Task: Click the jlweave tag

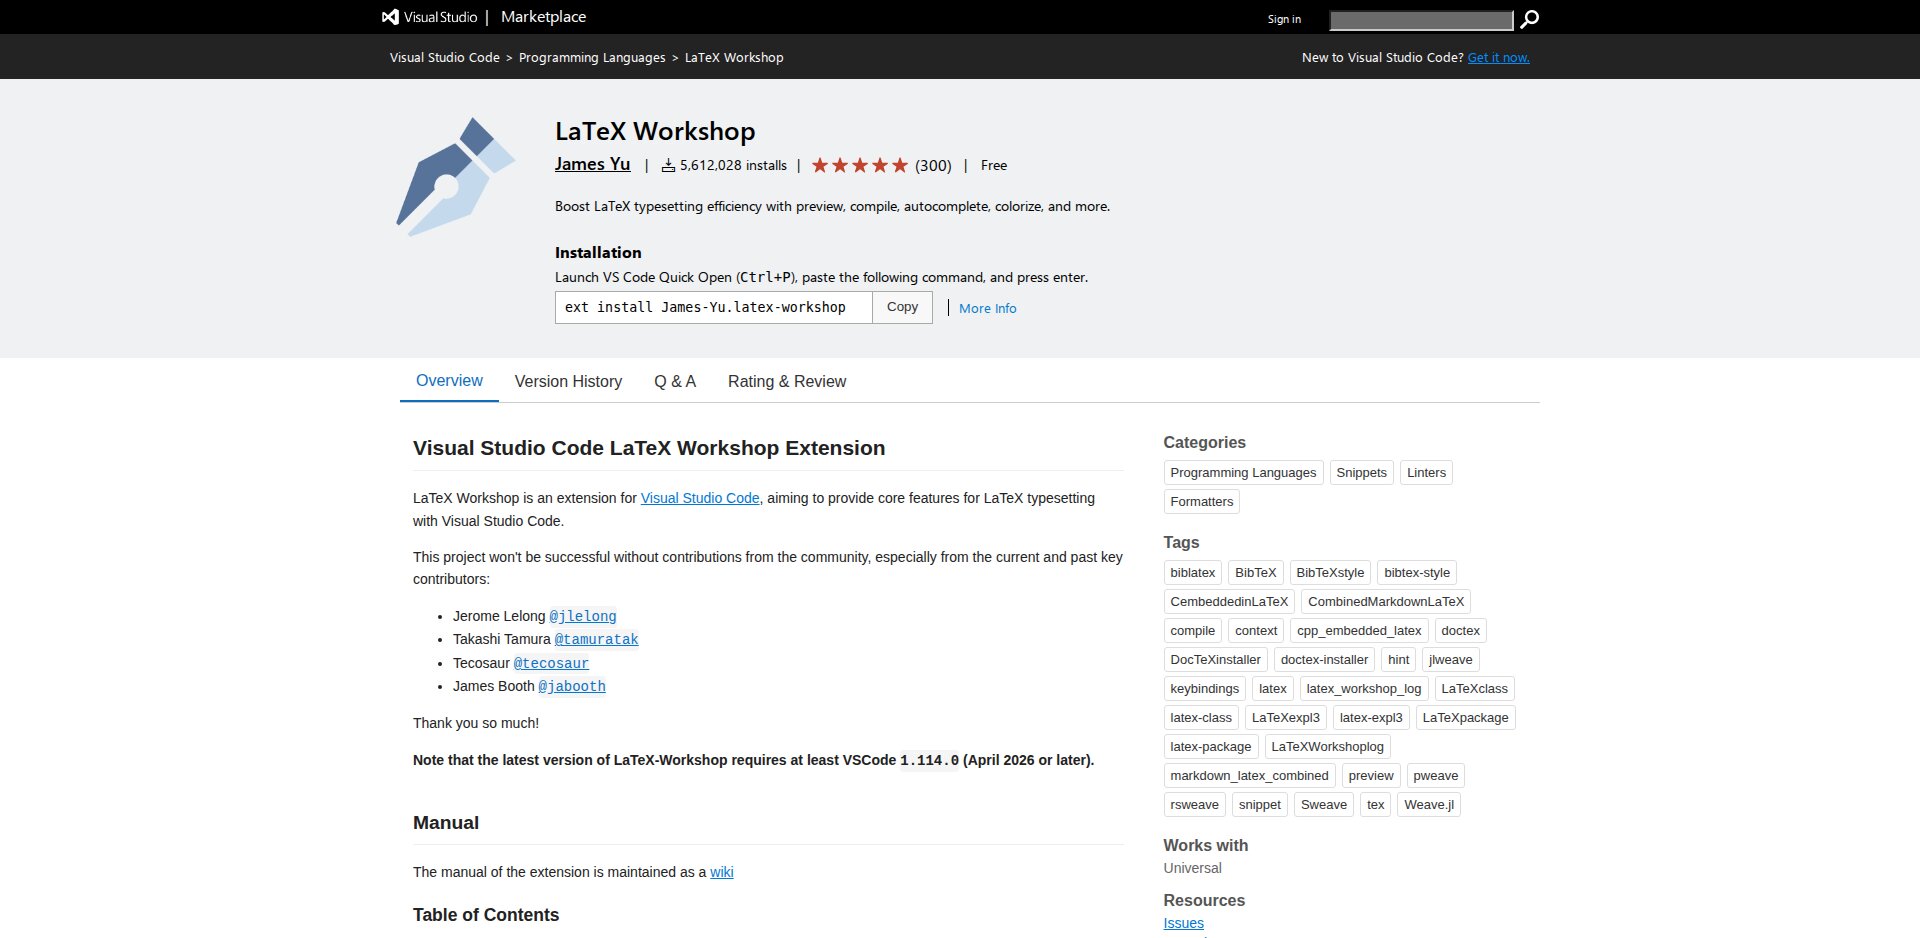Action: pyautogui.click(x=1451, y=660)
